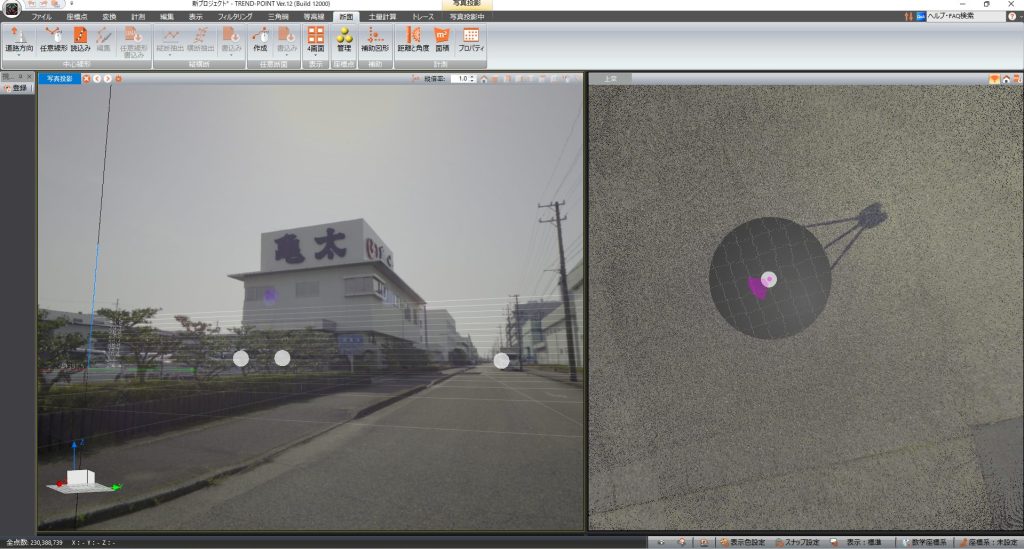
Task: Click the 読込み import icon
Action: click(80, 36)
